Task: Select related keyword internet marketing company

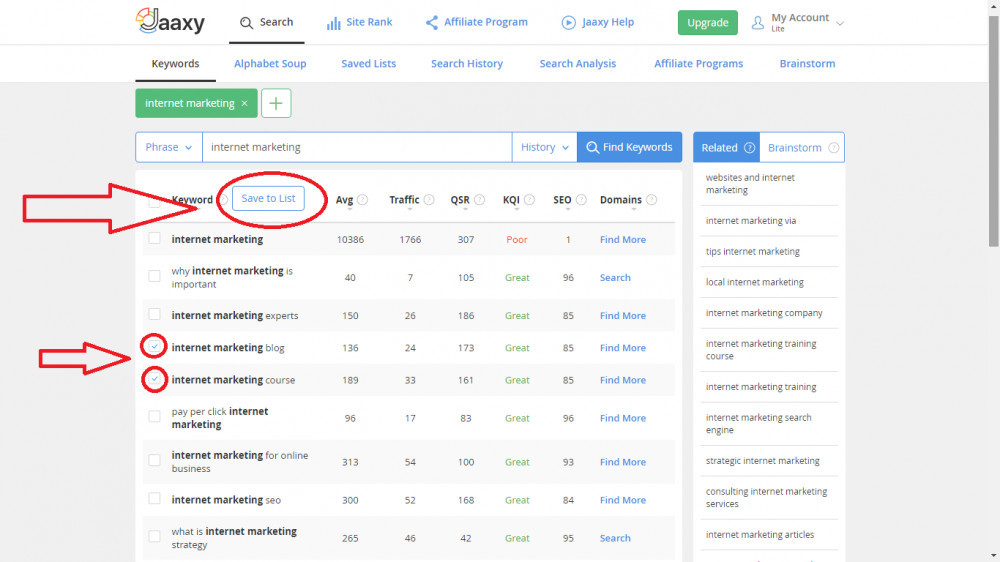Action: 764,313
